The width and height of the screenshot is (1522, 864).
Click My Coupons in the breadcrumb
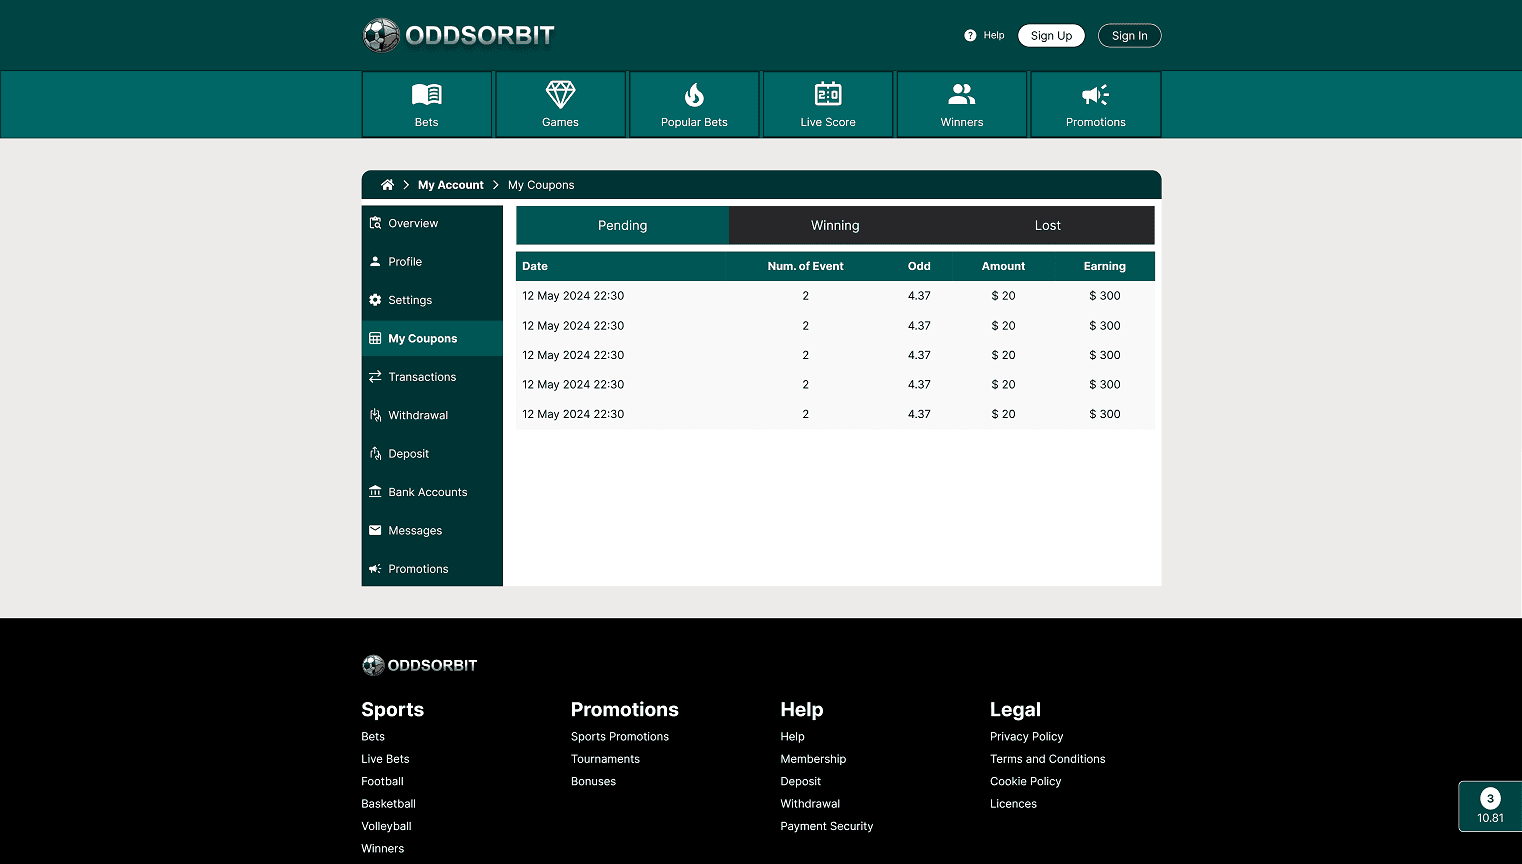tap(541, 185)
